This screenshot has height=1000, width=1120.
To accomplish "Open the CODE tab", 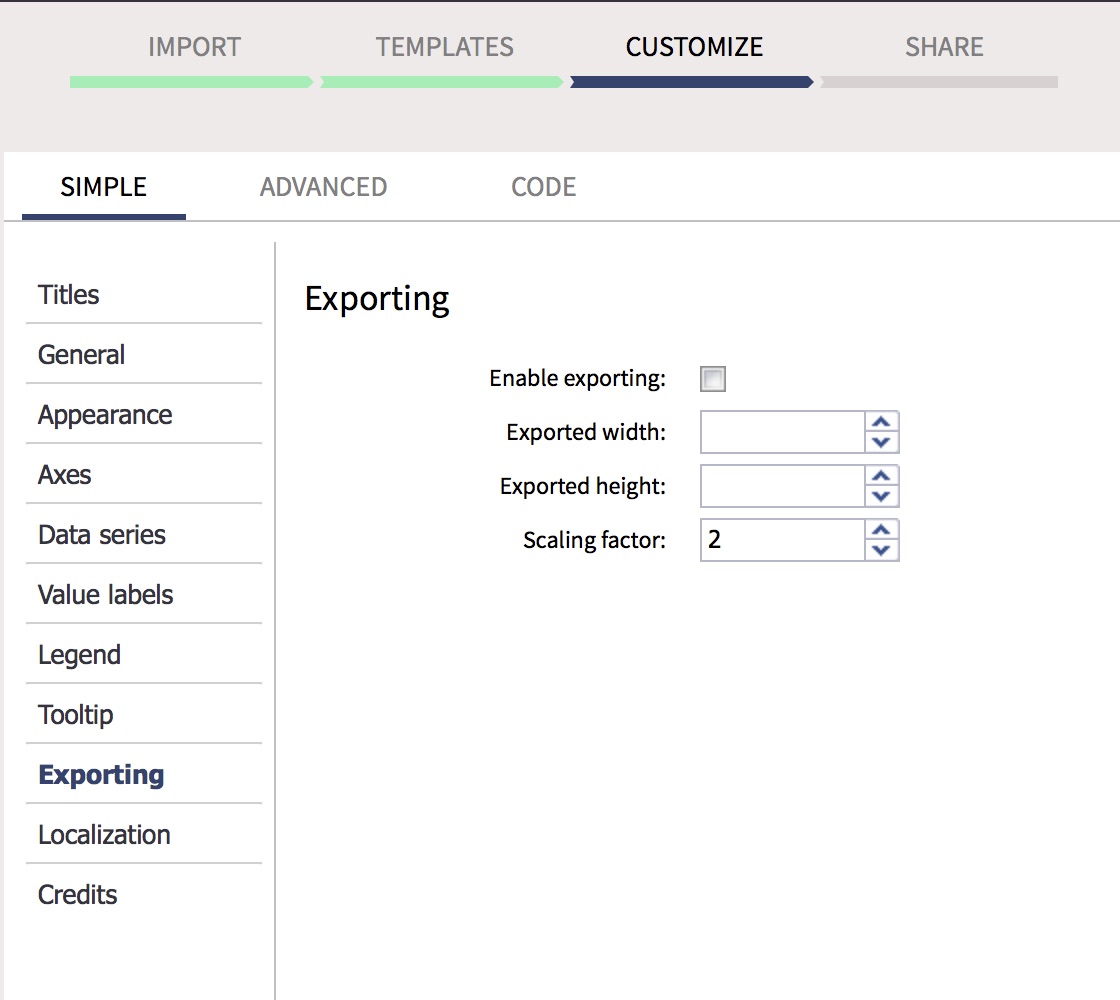I will (x=544, y=187).
